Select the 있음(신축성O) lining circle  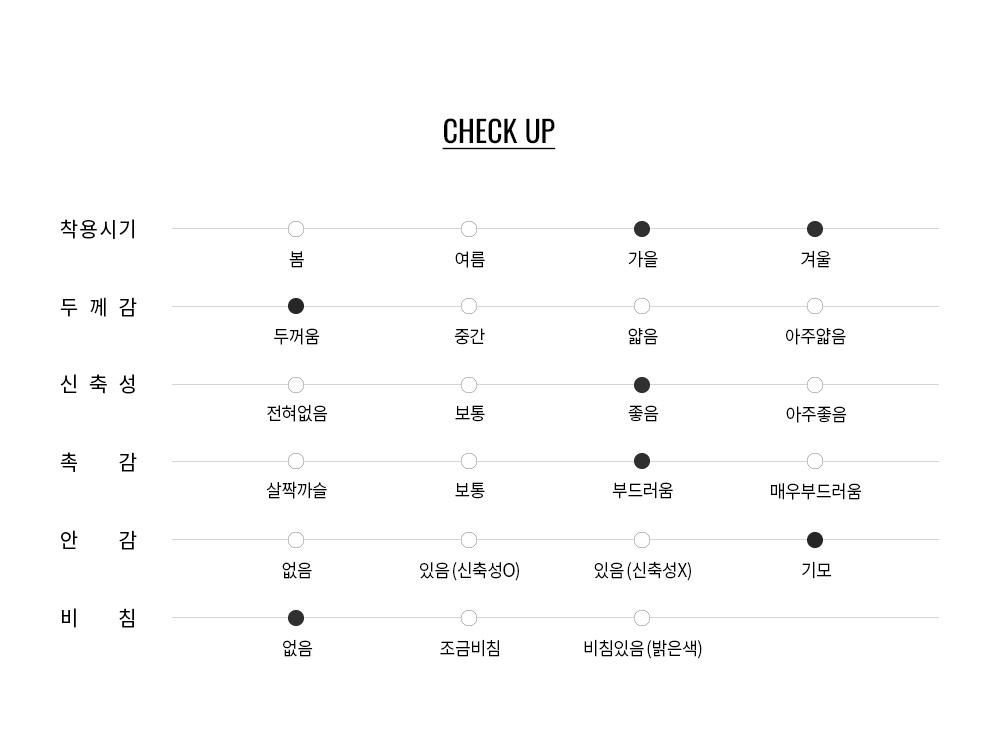(x=469, y=540)
